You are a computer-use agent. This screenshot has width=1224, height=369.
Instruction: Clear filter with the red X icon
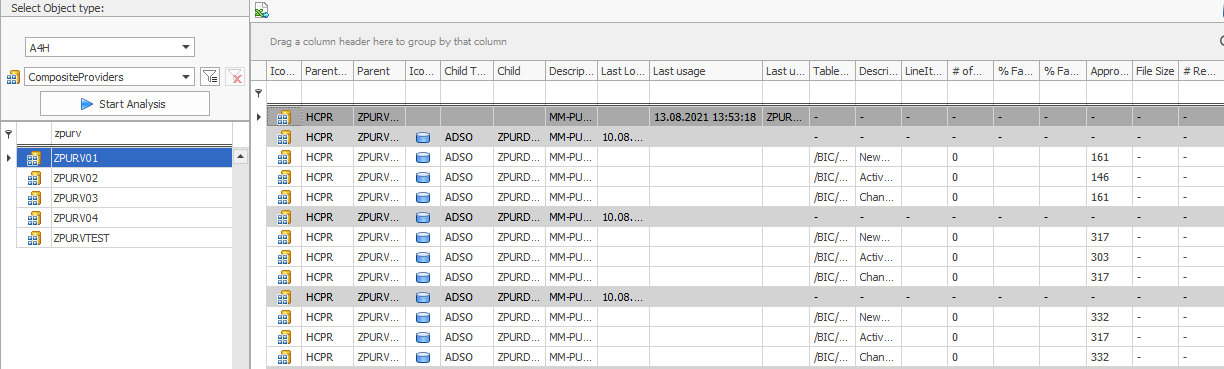[236, 77]
